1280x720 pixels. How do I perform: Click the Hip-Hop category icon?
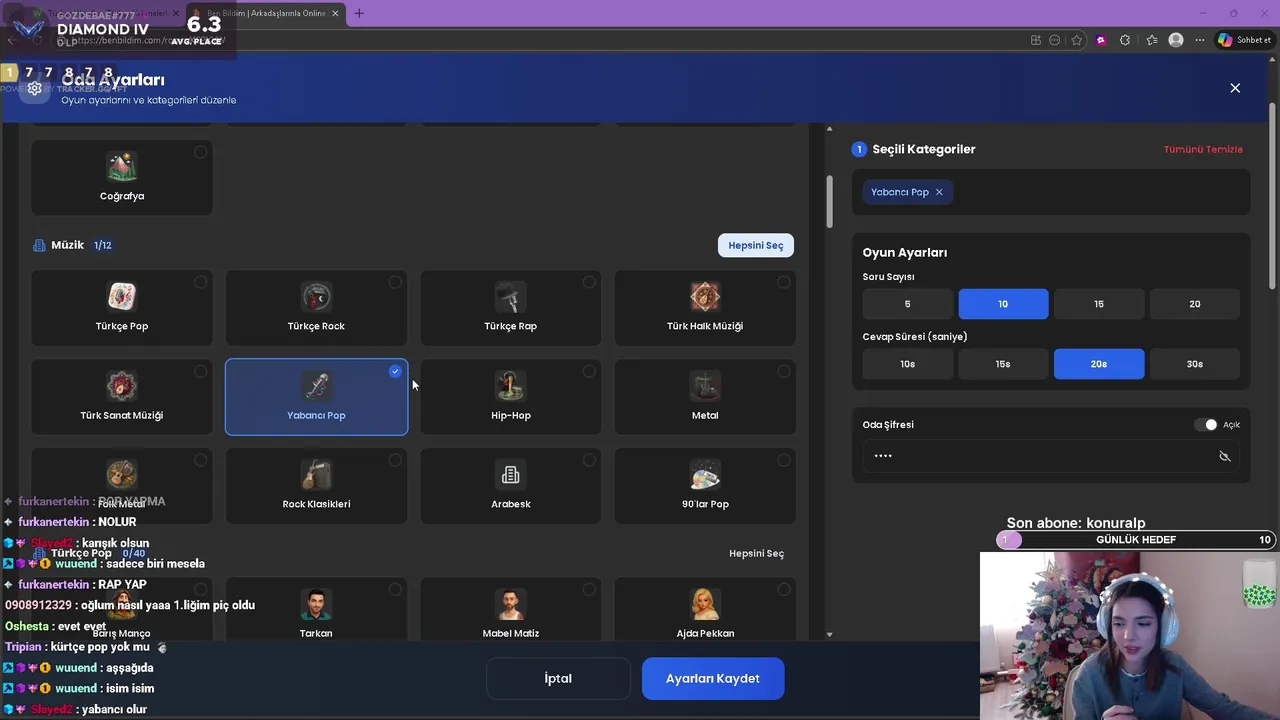(511, 385)
